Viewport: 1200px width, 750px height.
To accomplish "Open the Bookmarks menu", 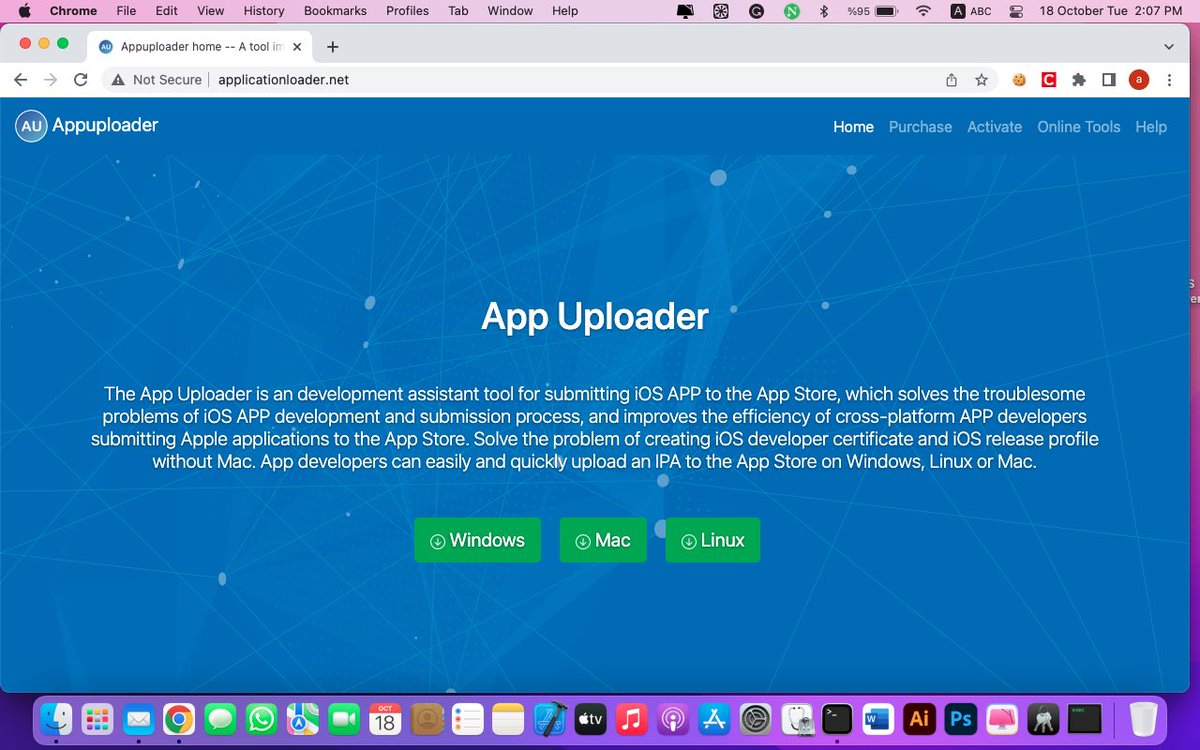I will (x=335, y=11).
